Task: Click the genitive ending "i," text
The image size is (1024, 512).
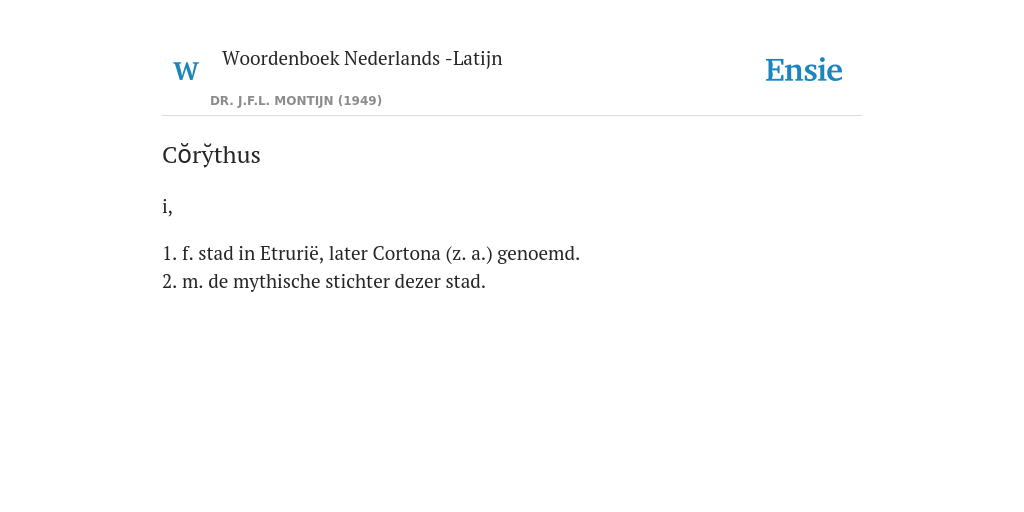Action: point(167,206)
